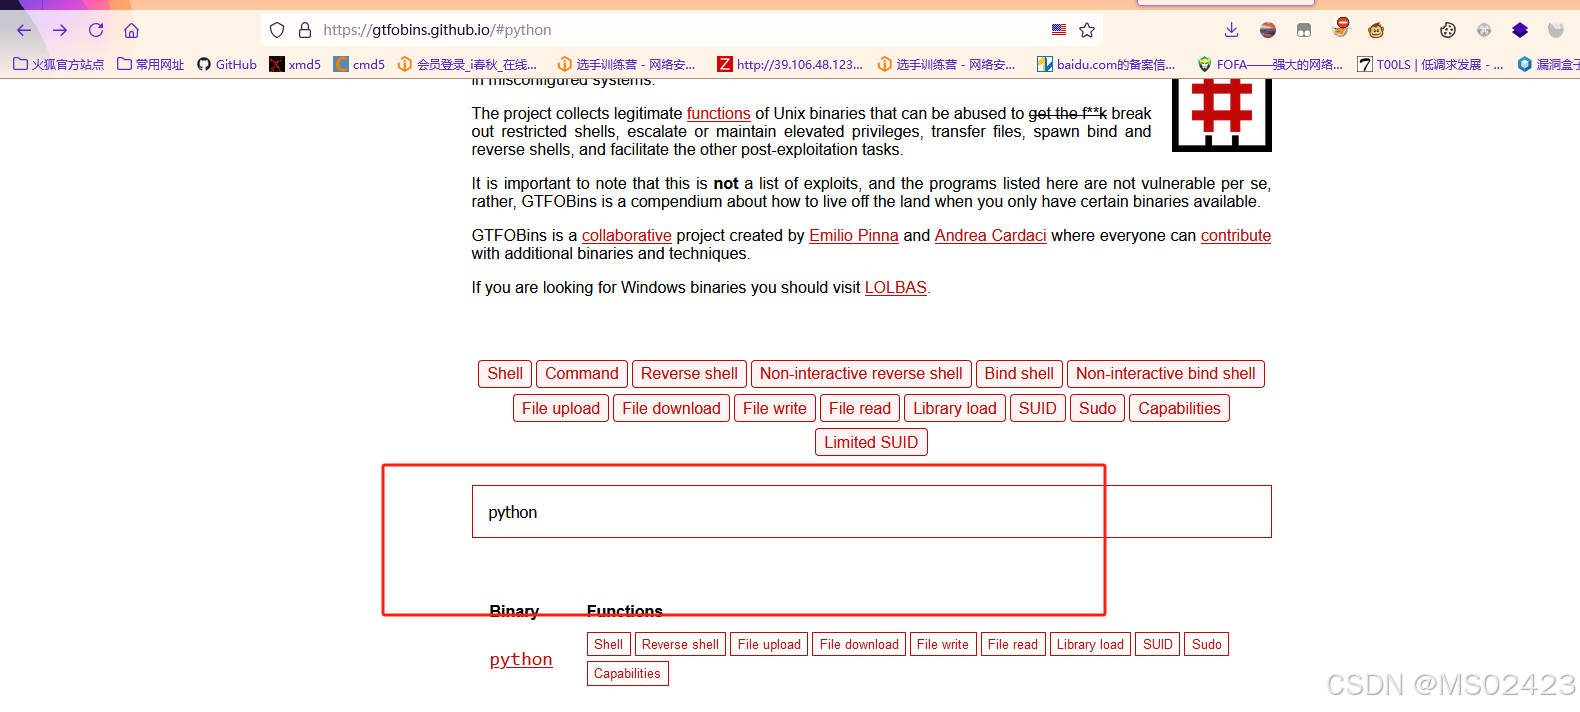
Task: Open the contribute link
Action: click(x=1236, y=236)
